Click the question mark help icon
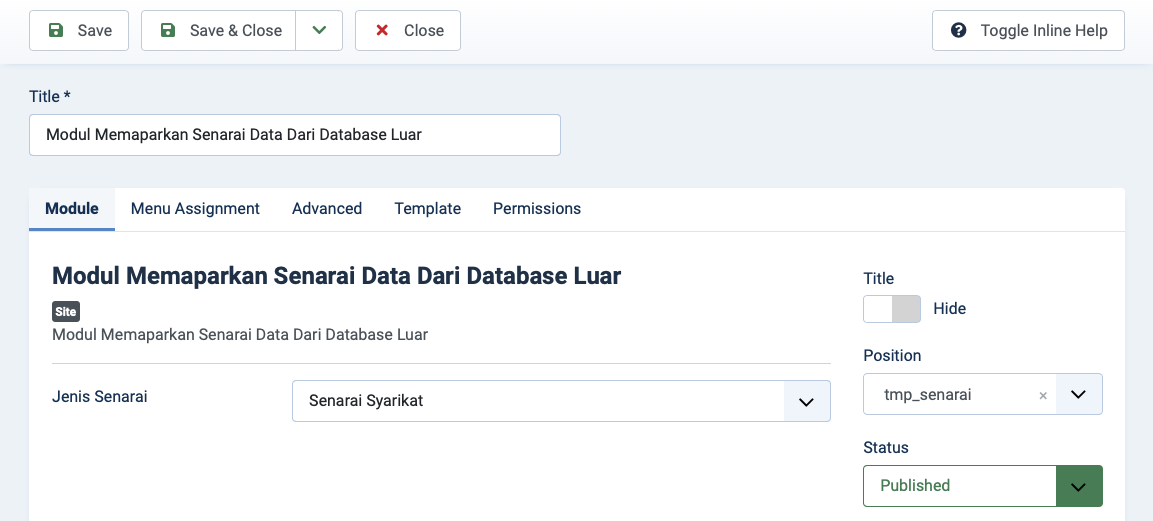Screen dimensions: 1153x521 pyautogui.click(x=958, y=31)
